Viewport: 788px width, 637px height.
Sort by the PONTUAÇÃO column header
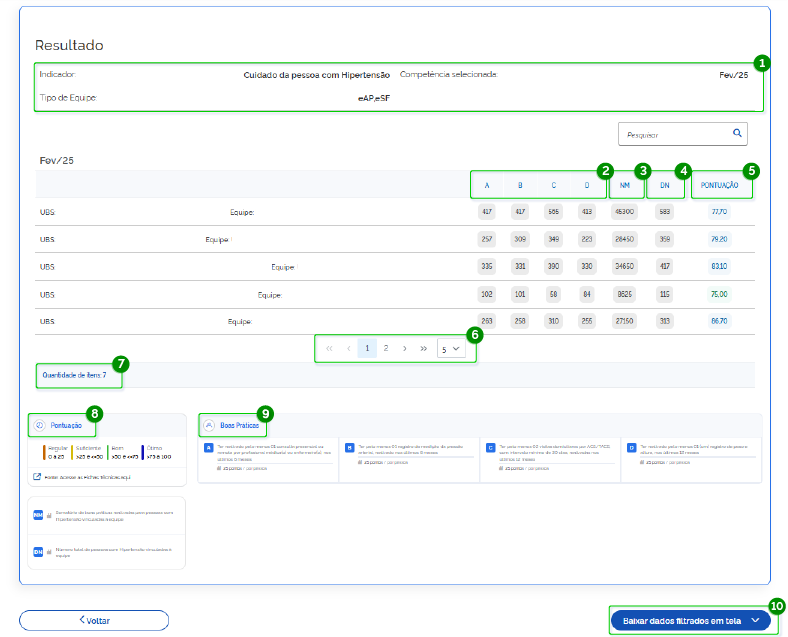[720, 185]
